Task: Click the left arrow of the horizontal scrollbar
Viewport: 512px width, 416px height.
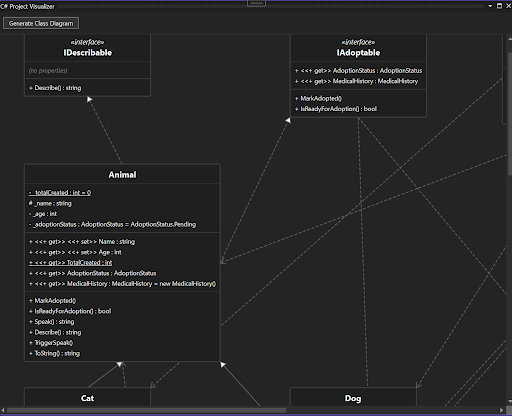Action: [3, 410]
